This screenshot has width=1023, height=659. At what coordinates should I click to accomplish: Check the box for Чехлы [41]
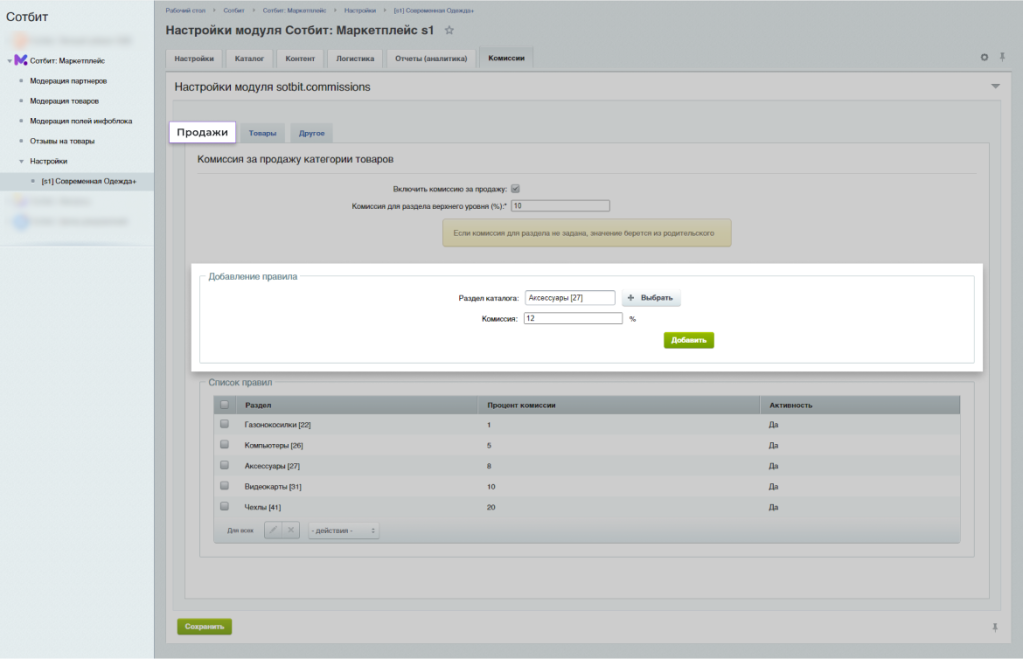[x=224, y=506]
